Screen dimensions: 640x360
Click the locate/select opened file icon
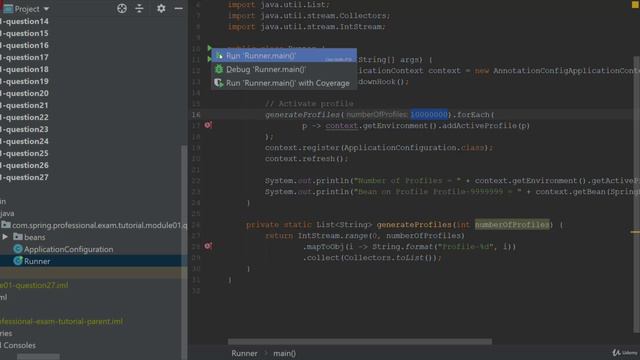[x=122, y=9]
